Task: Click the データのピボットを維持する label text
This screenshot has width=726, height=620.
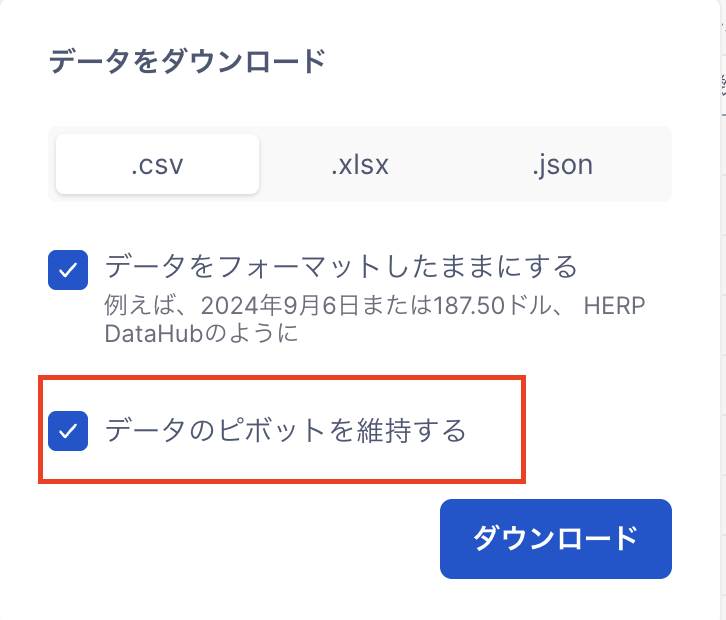Action: tap(285, 430)
